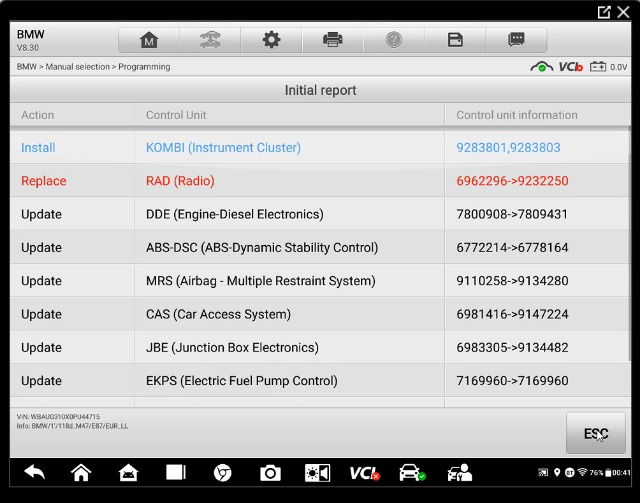Click the Control Unit column header

[176, 115]
